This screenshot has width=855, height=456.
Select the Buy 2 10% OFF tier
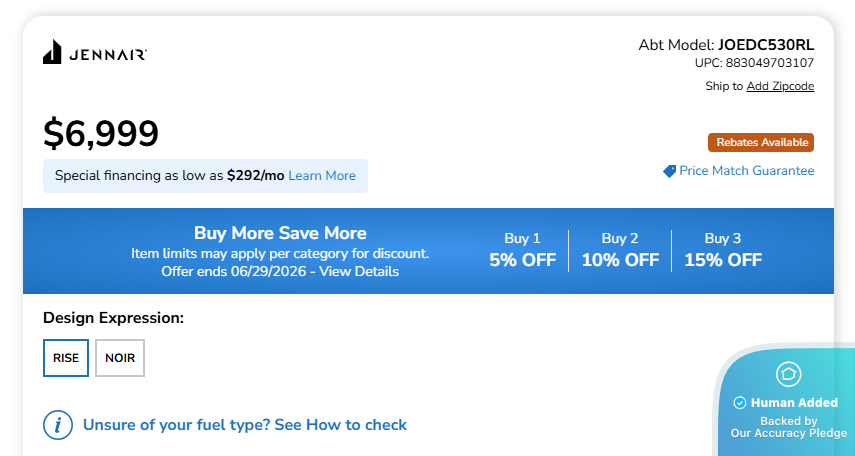tap(620, 250)
